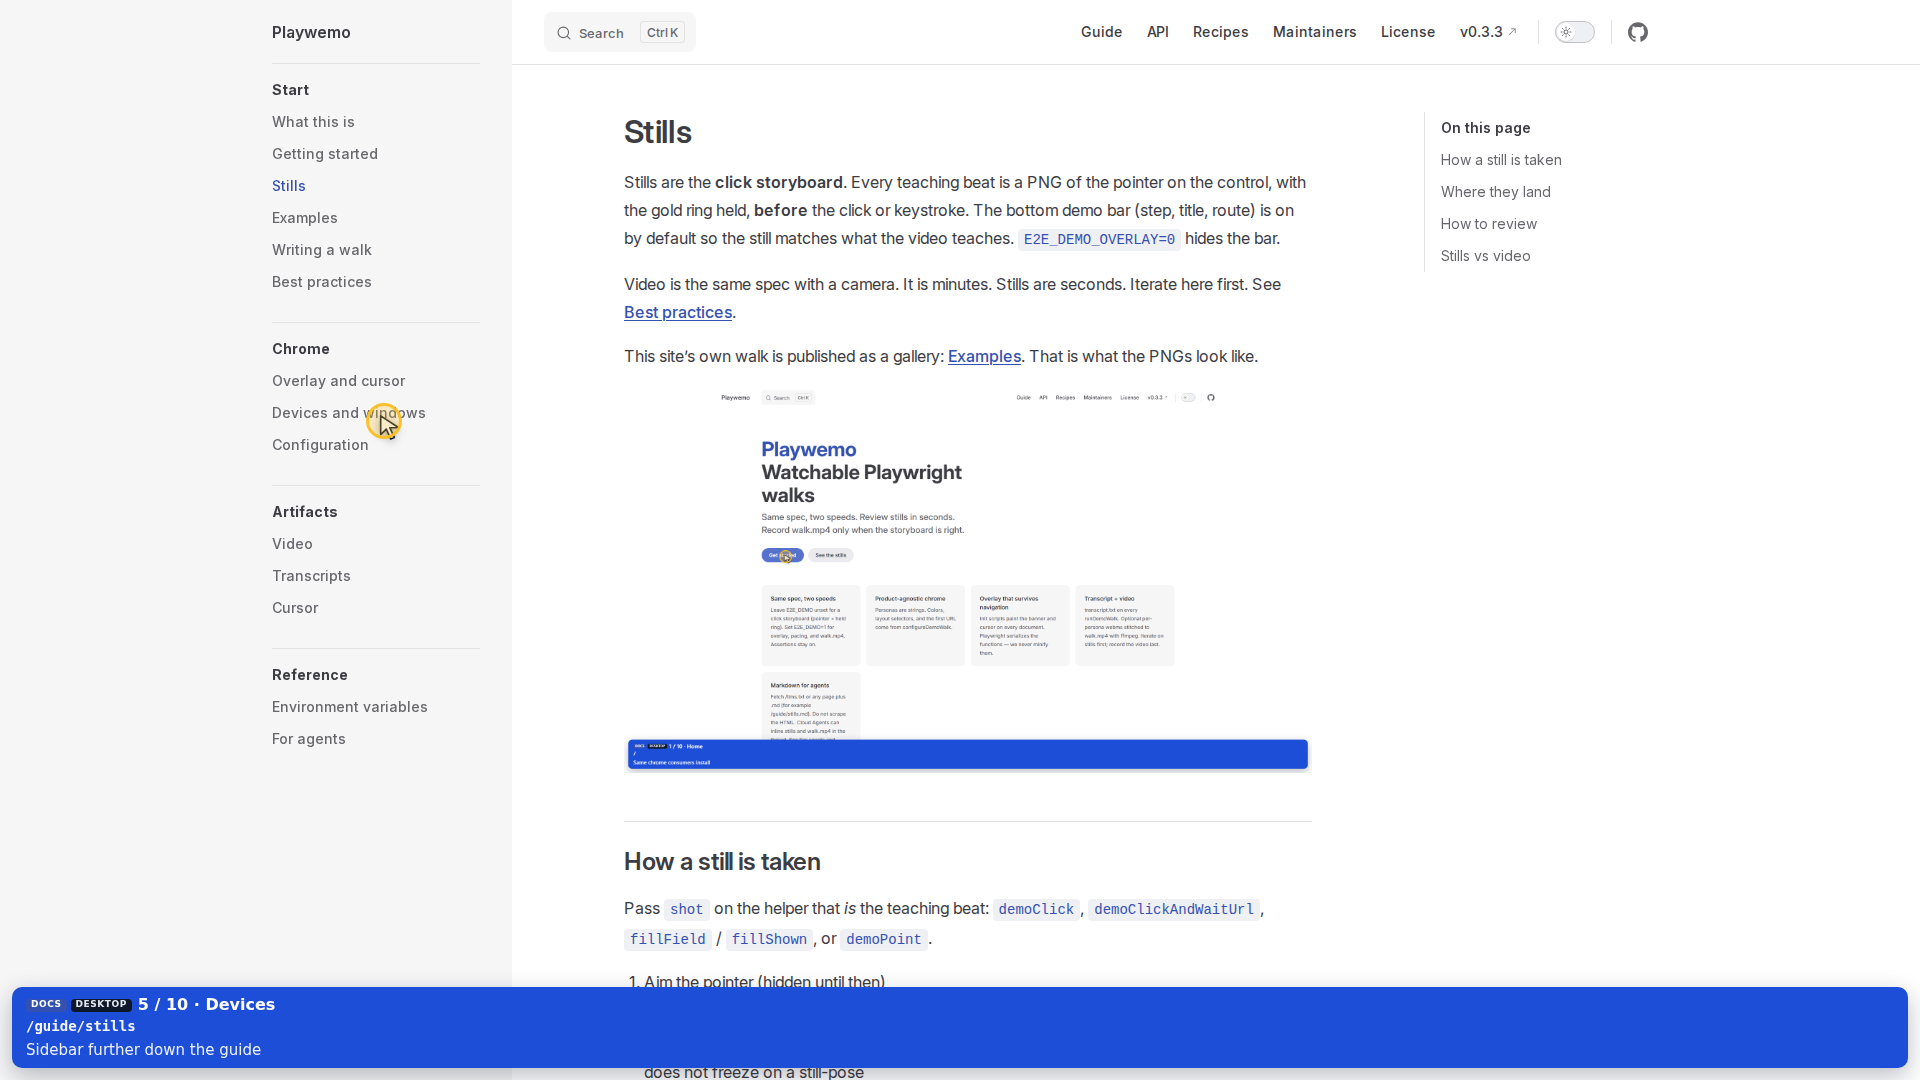
Task: Follow the 'Best practices' inline link
Action: point(678,312)
